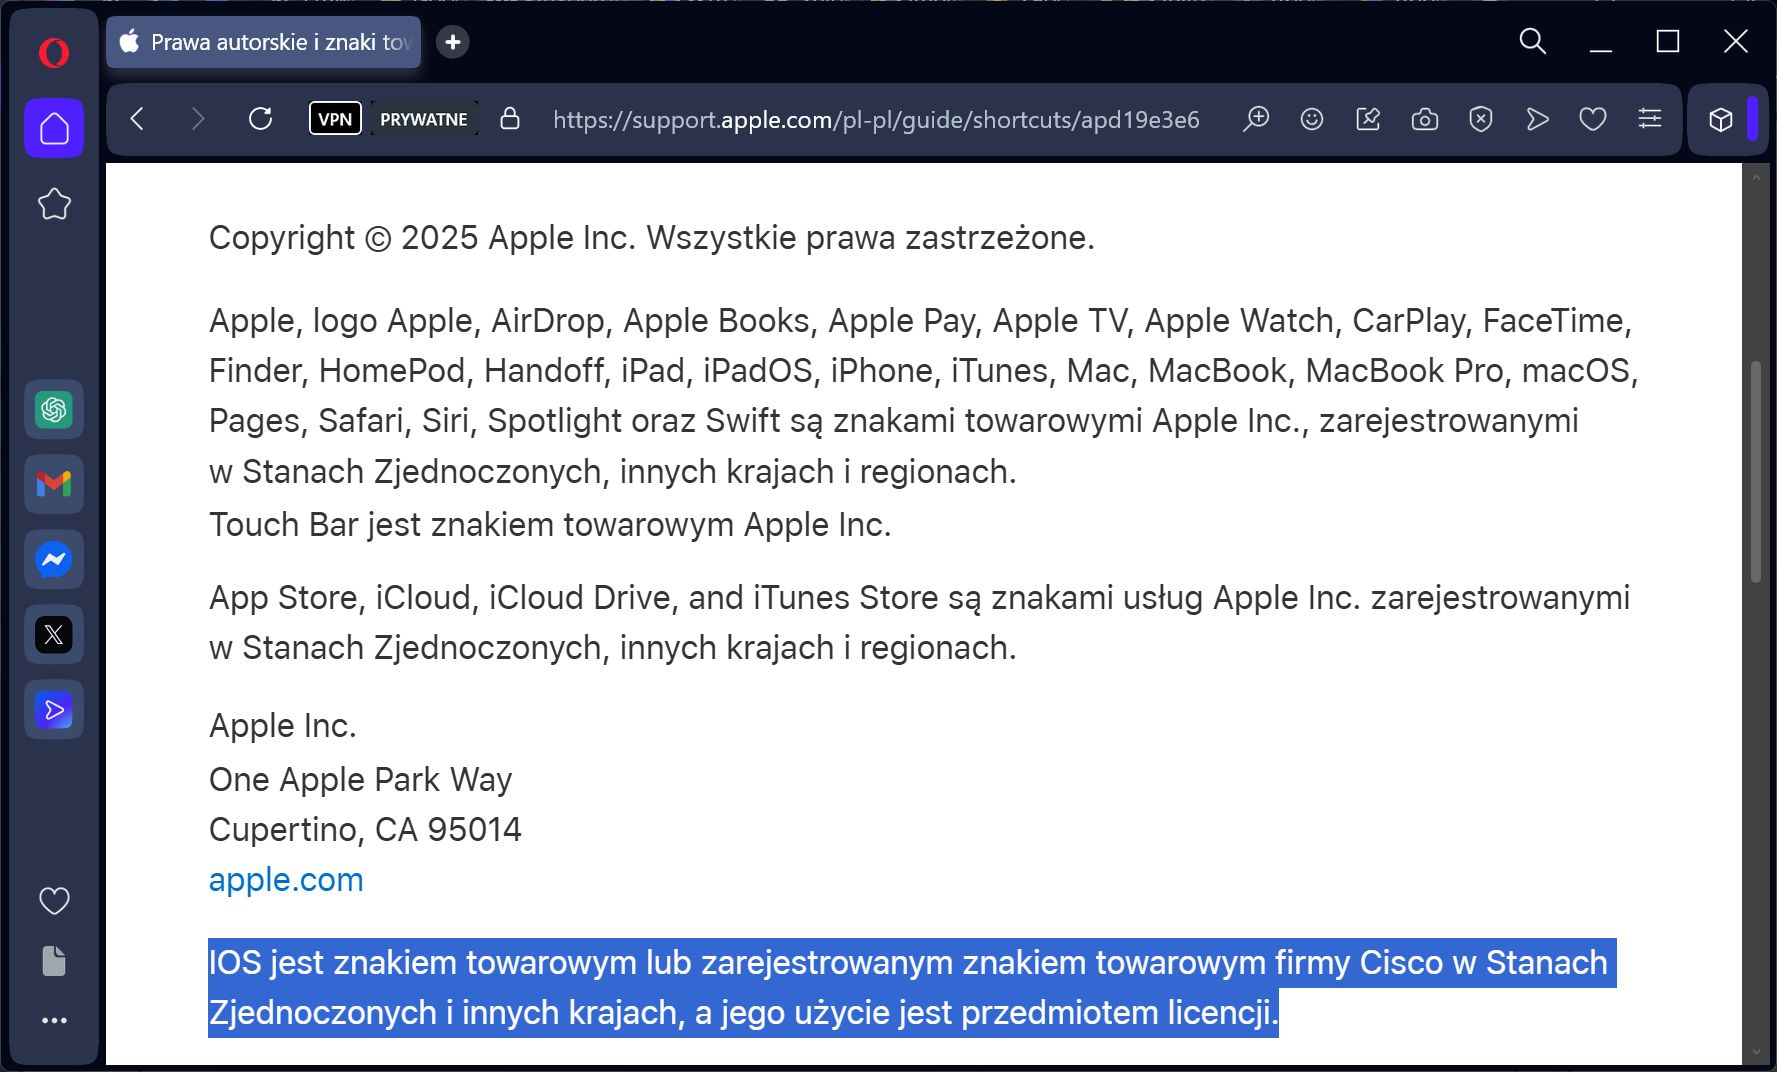Image resolution: width=1777 pixels, height=1072 pixels.
Task: Open Gmail from the sidebar
Action: pyautogui.click(x=54, y=484)
